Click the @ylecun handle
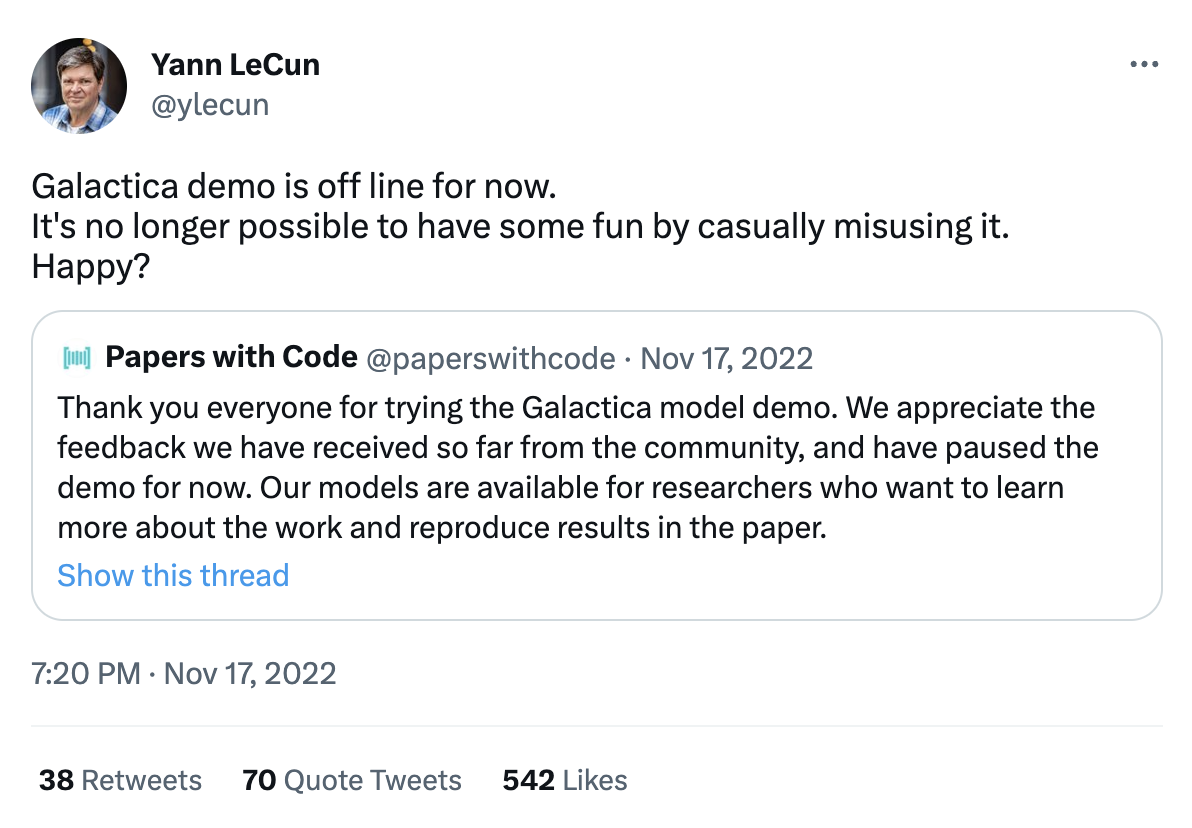This screenshot has width=1192, height=828. (210, 104)
